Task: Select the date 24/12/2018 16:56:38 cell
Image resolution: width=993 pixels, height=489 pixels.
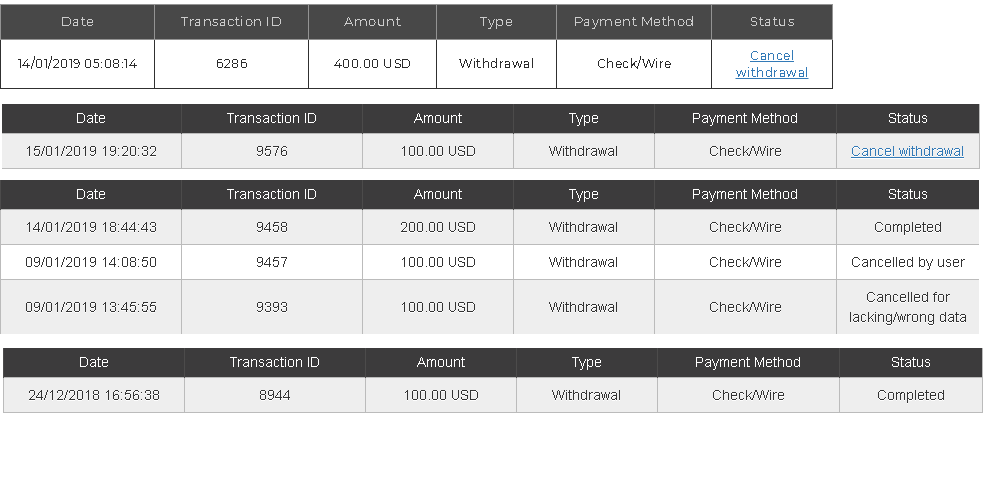Action: (x=94, y=395)
